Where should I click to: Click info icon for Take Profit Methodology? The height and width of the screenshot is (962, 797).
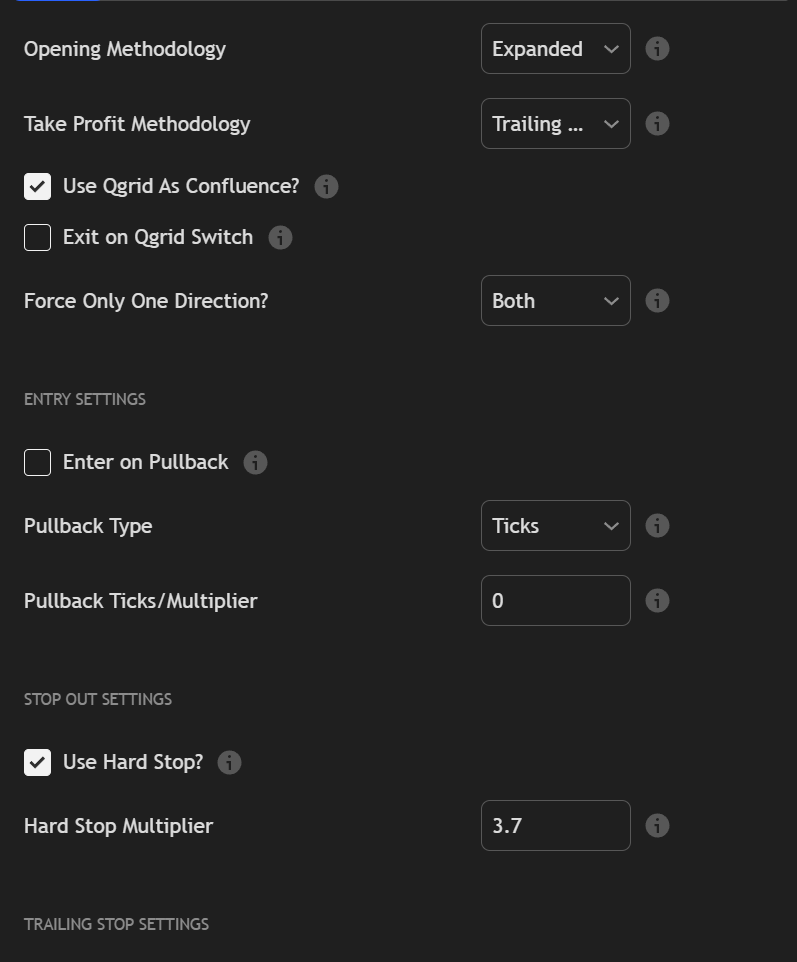657,124
